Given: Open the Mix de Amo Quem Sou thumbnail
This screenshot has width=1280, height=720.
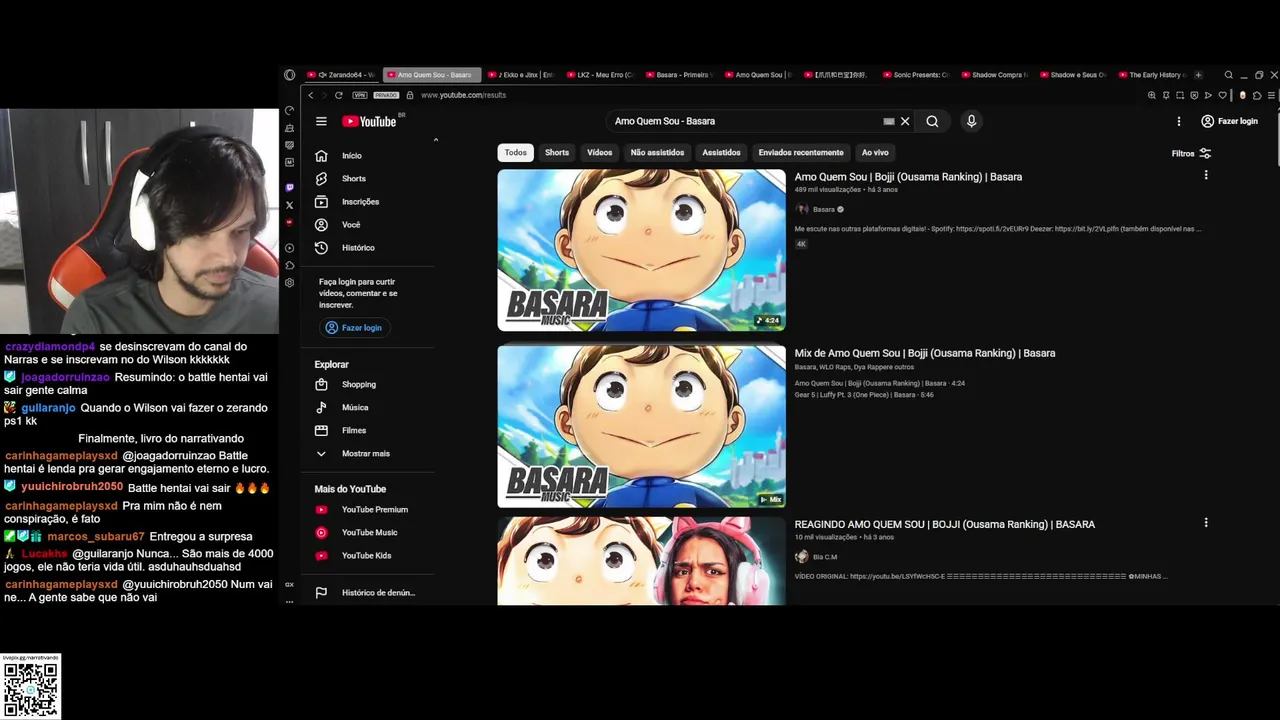Looking at the screenshot, I should click(x=642, y=427).
